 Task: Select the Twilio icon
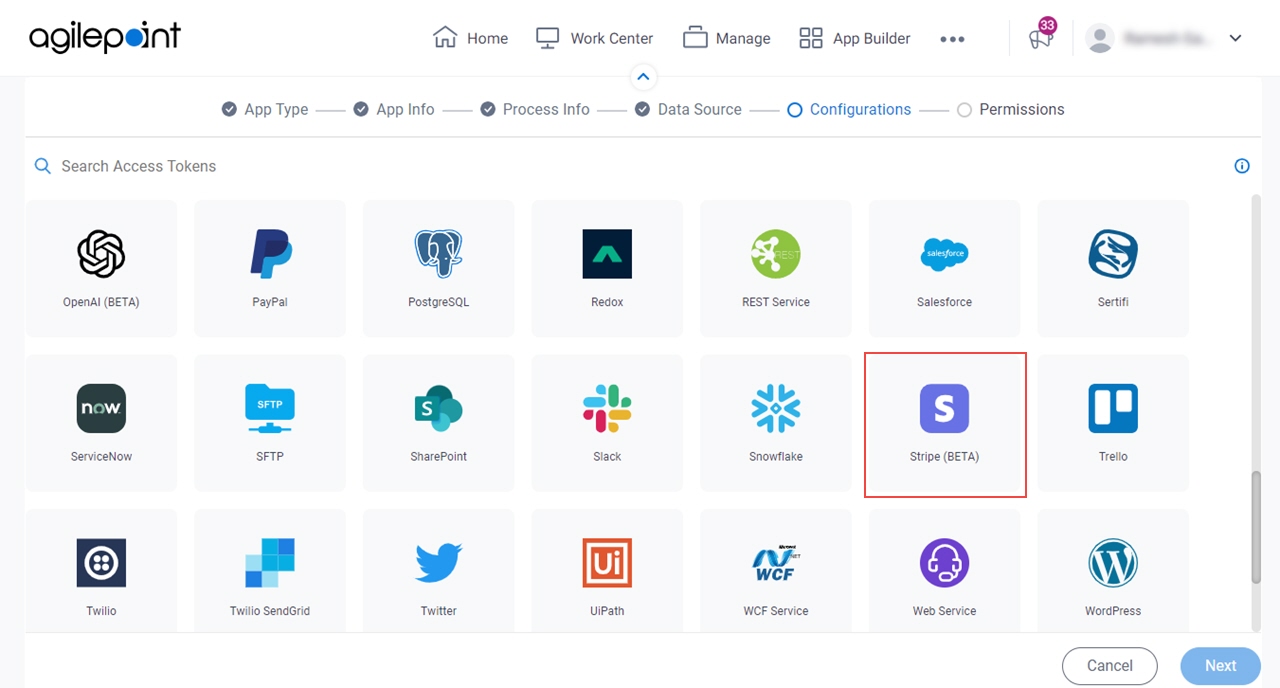[101, 563]
